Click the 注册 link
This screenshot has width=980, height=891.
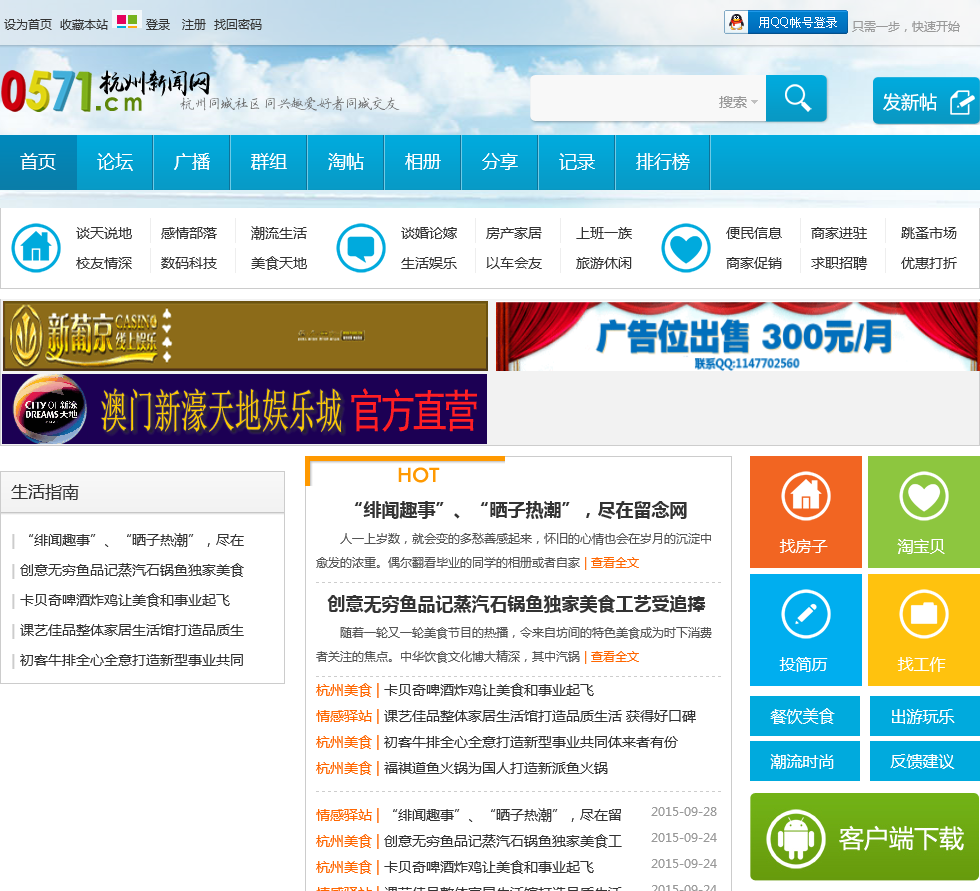pos(193,24)
